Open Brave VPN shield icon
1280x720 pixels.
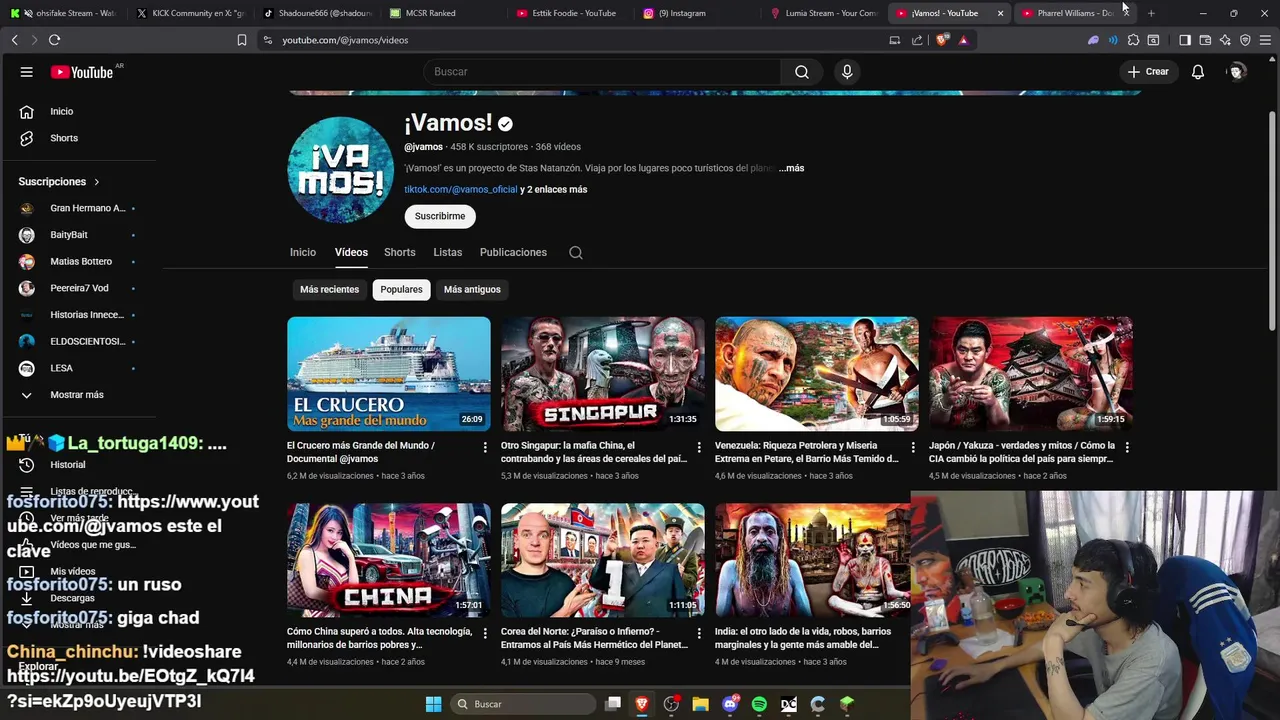1245,40
